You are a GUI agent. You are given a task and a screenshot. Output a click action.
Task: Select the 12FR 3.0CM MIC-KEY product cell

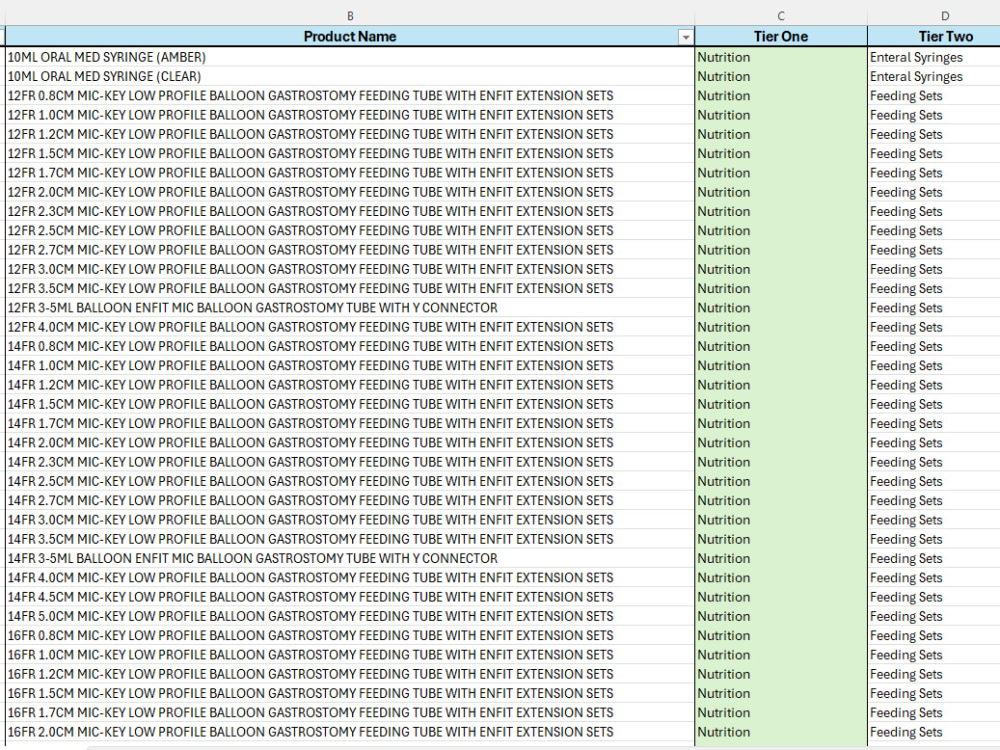click(x=349, y=269)
